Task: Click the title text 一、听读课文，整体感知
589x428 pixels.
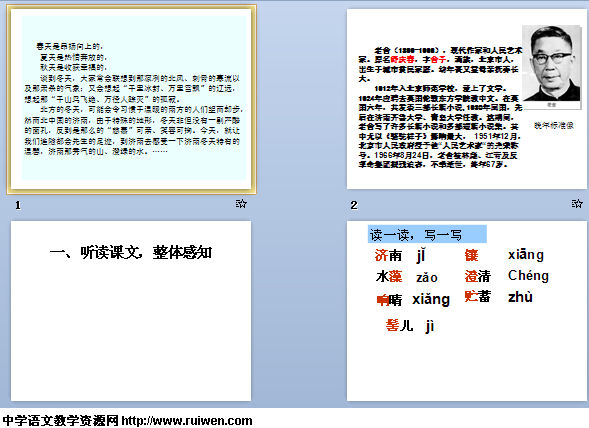Action: click(x=131, y=253)
